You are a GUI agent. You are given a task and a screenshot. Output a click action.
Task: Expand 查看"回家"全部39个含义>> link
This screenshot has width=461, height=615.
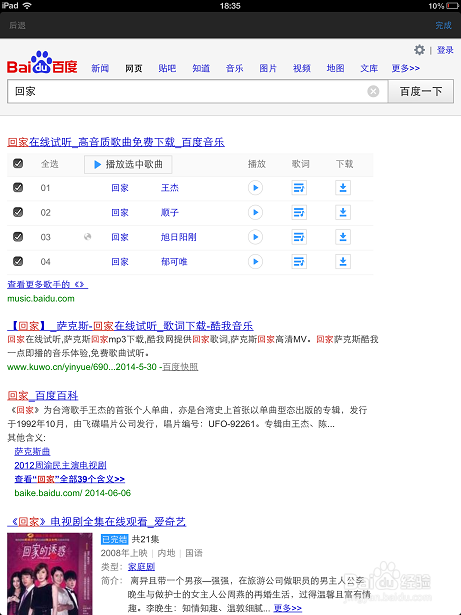pyautogui.click(x=69, y=479)
